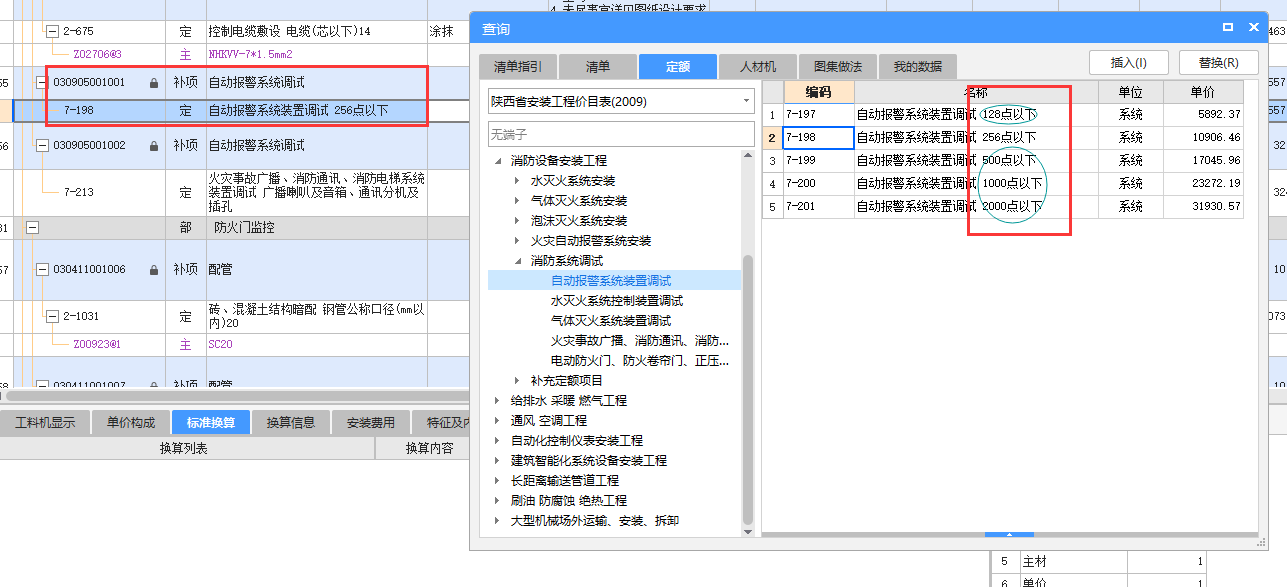The width and height of the screenshot is (1287, 587).
Task: Click the 单价 column header
Action: pyautogui.click(x=1203, y=92)
